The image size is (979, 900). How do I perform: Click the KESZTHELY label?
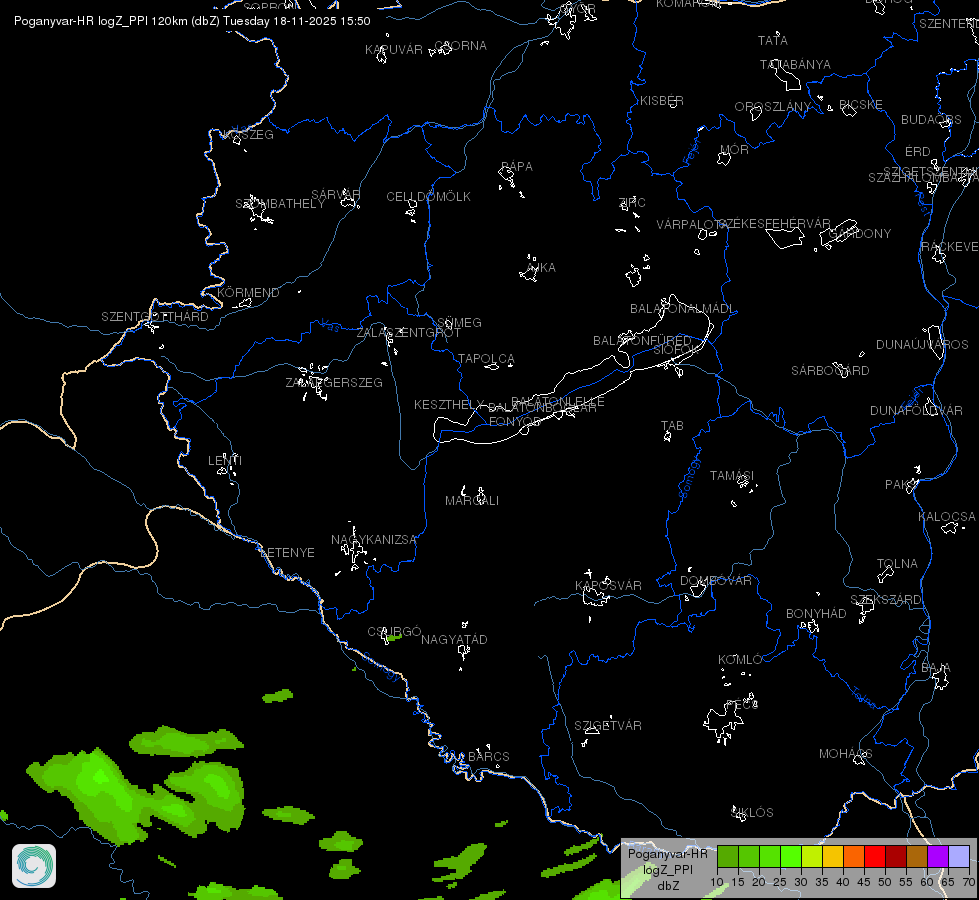(449, 405)
